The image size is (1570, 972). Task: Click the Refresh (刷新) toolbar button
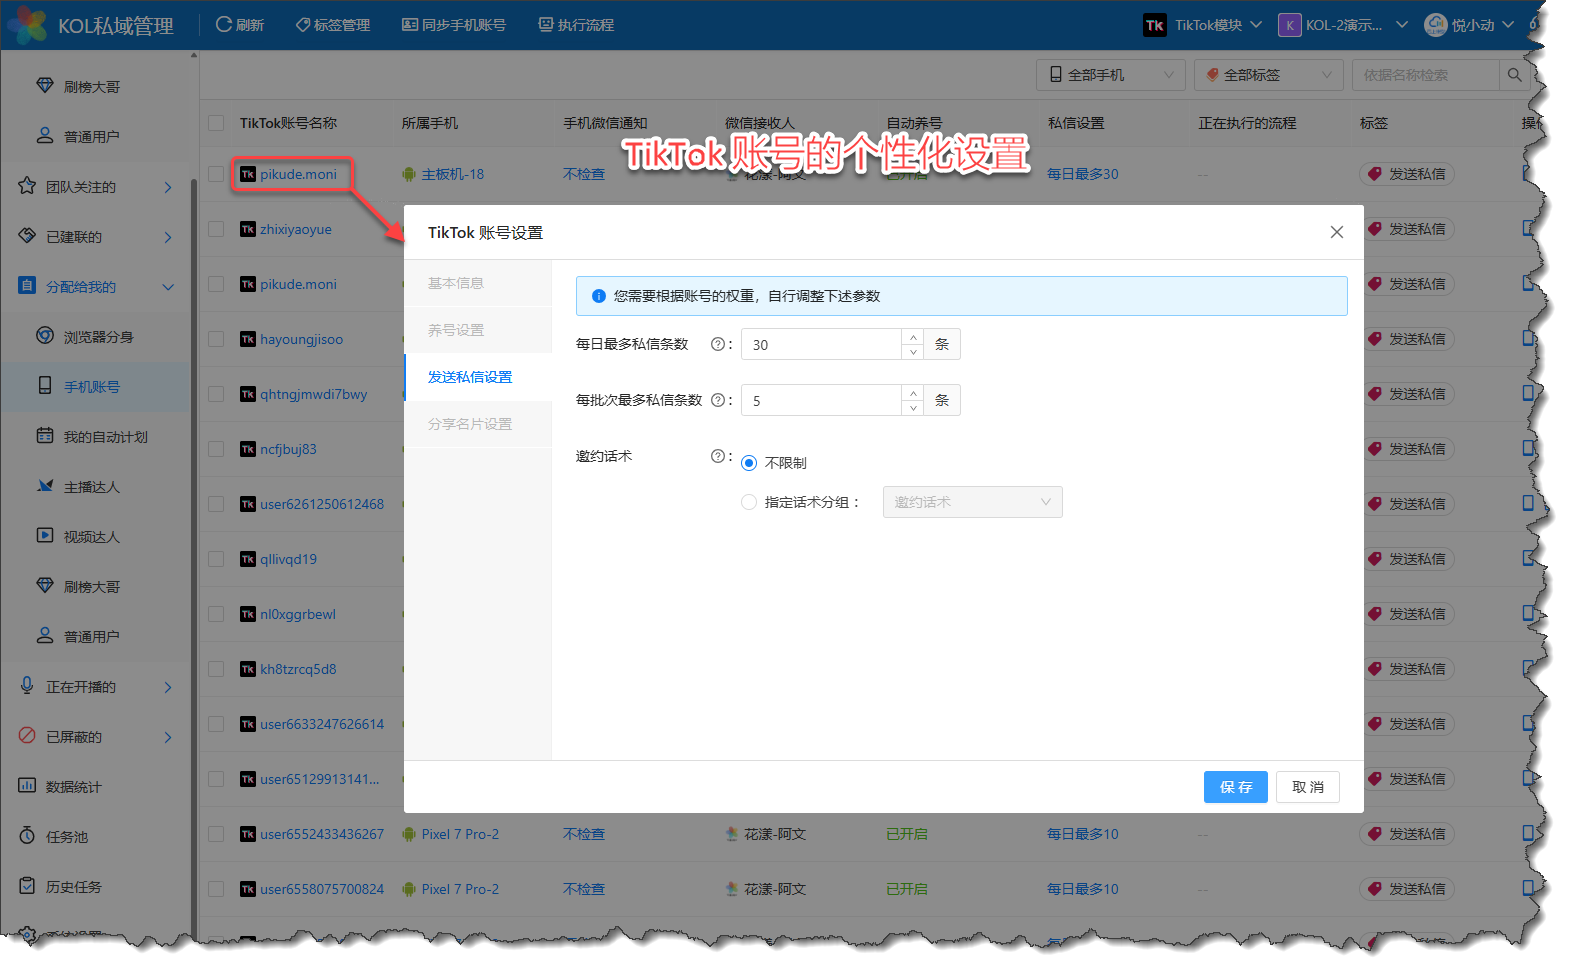[x=240, y=25]
